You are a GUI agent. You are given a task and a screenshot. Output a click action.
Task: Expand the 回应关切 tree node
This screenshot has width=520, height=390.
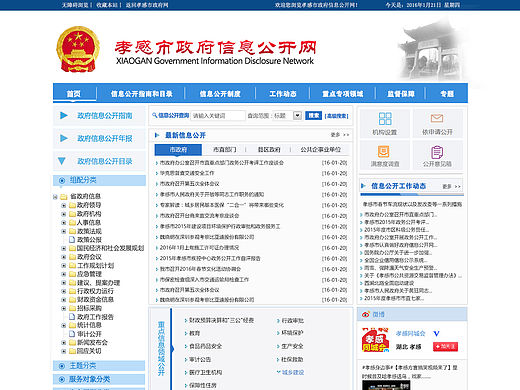point(64,351)
